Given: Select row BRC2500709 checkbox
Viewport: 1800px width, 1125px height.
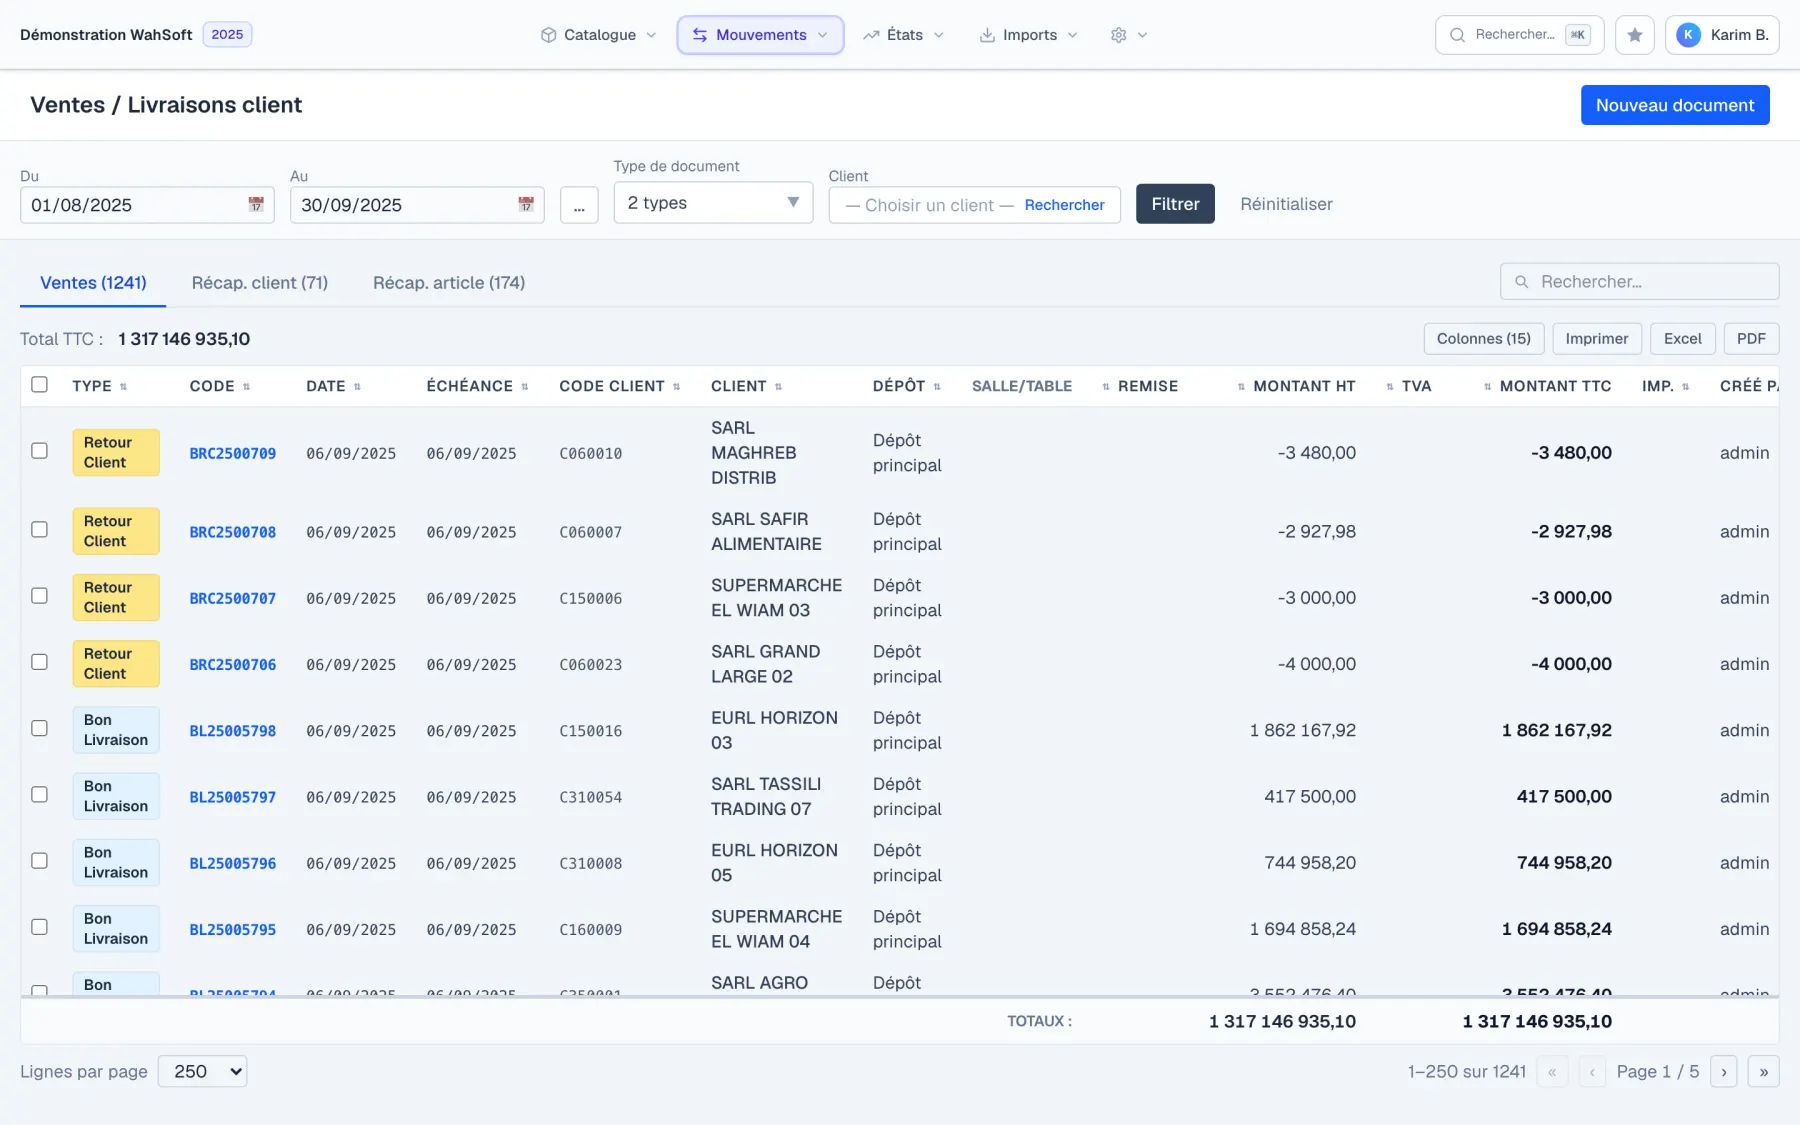Looking at the screenshot, I should (39, 451).
